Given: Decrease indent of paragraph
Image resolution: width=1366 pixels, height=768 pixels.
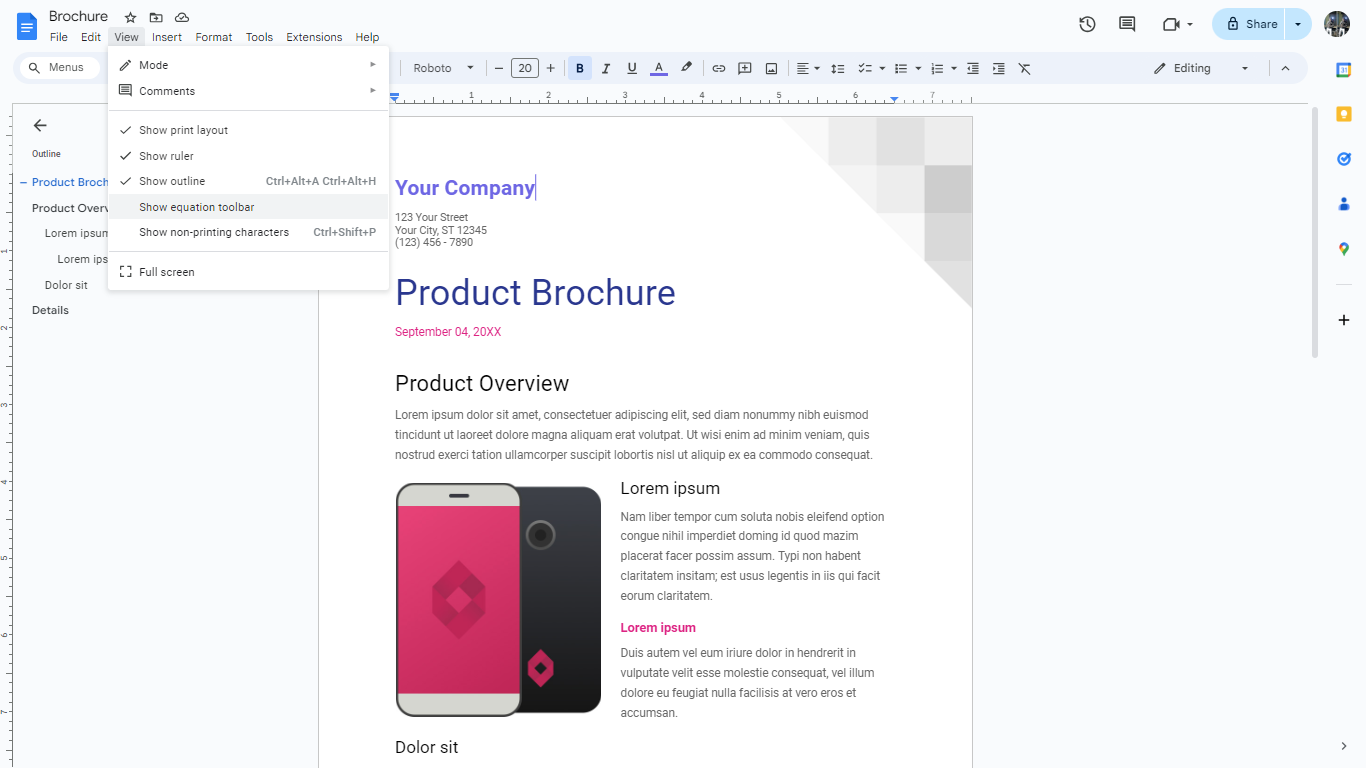Looking at the screenshot, I should (972, 68).
